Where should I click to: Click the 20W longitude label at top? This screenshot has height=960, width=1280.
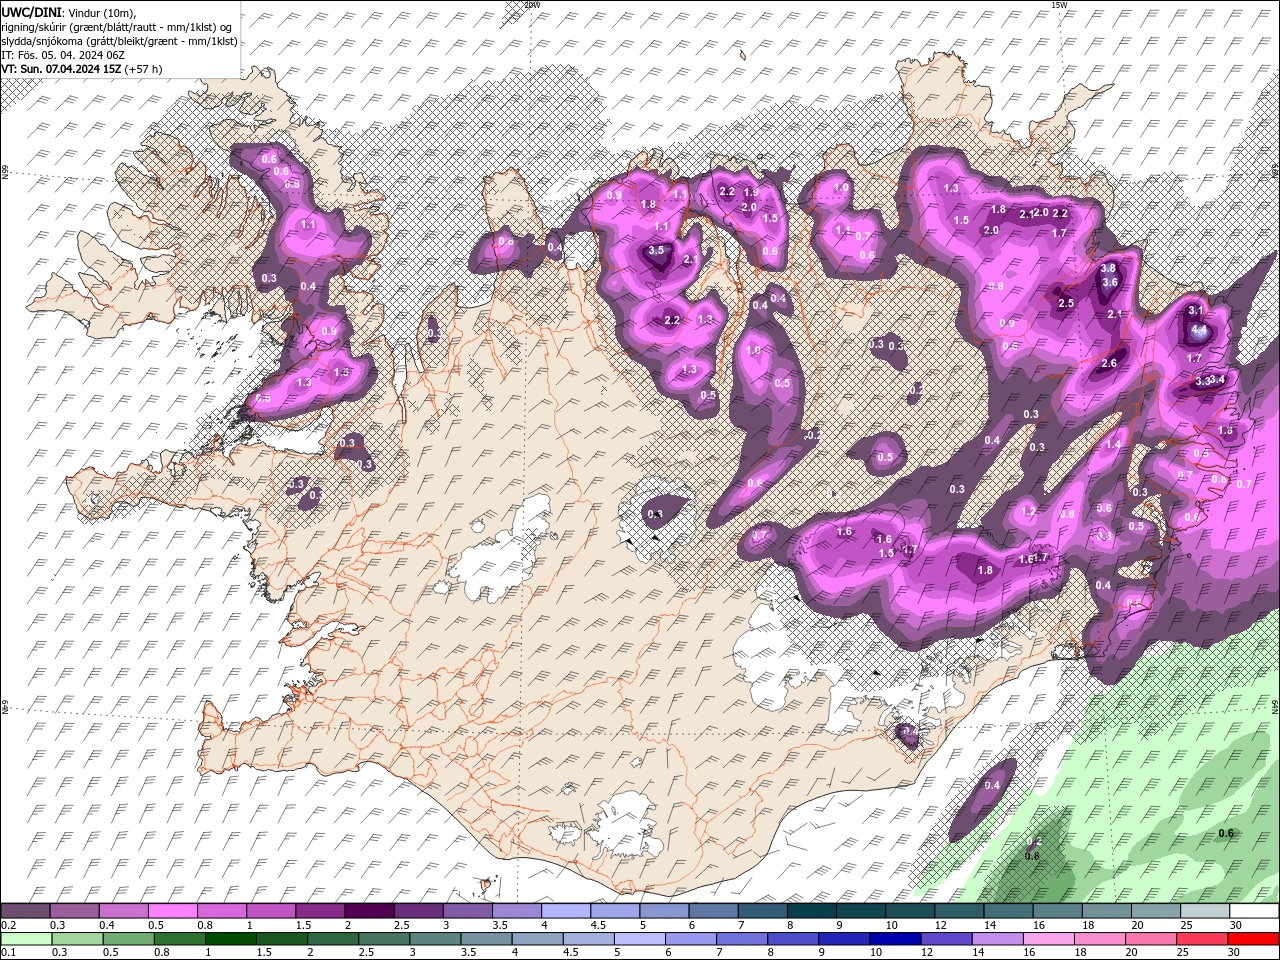point(532,5)
